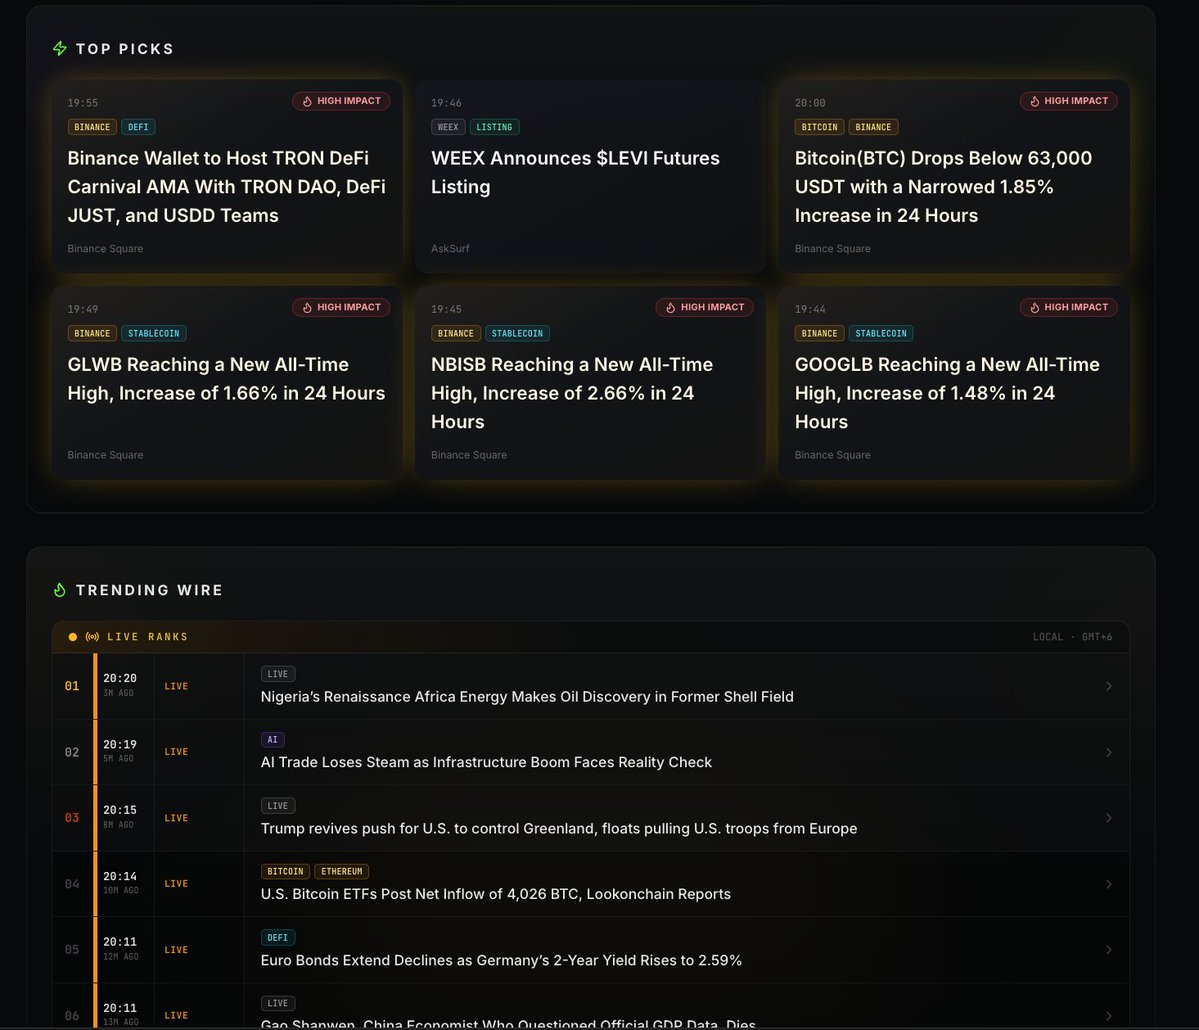This screenshot has width=1199, height=1030.
Task: Select BINANCE tag on NBISB card
Action: (456, 333)
